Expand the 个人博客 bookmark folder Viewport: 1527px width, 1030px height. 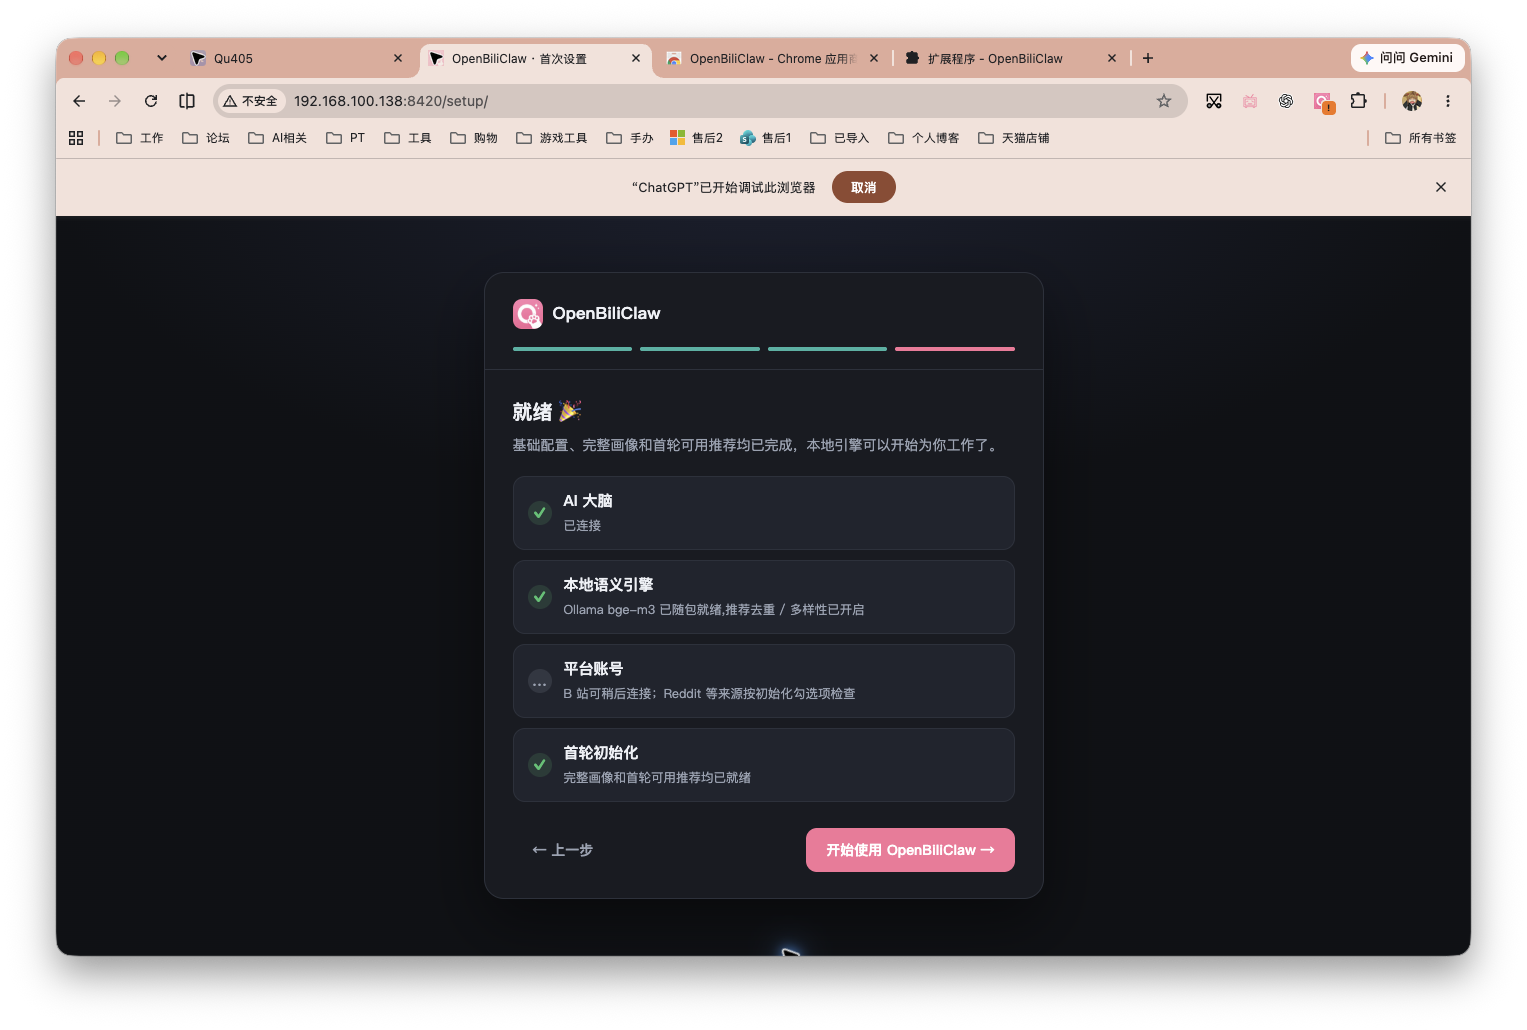click(923, 138)
